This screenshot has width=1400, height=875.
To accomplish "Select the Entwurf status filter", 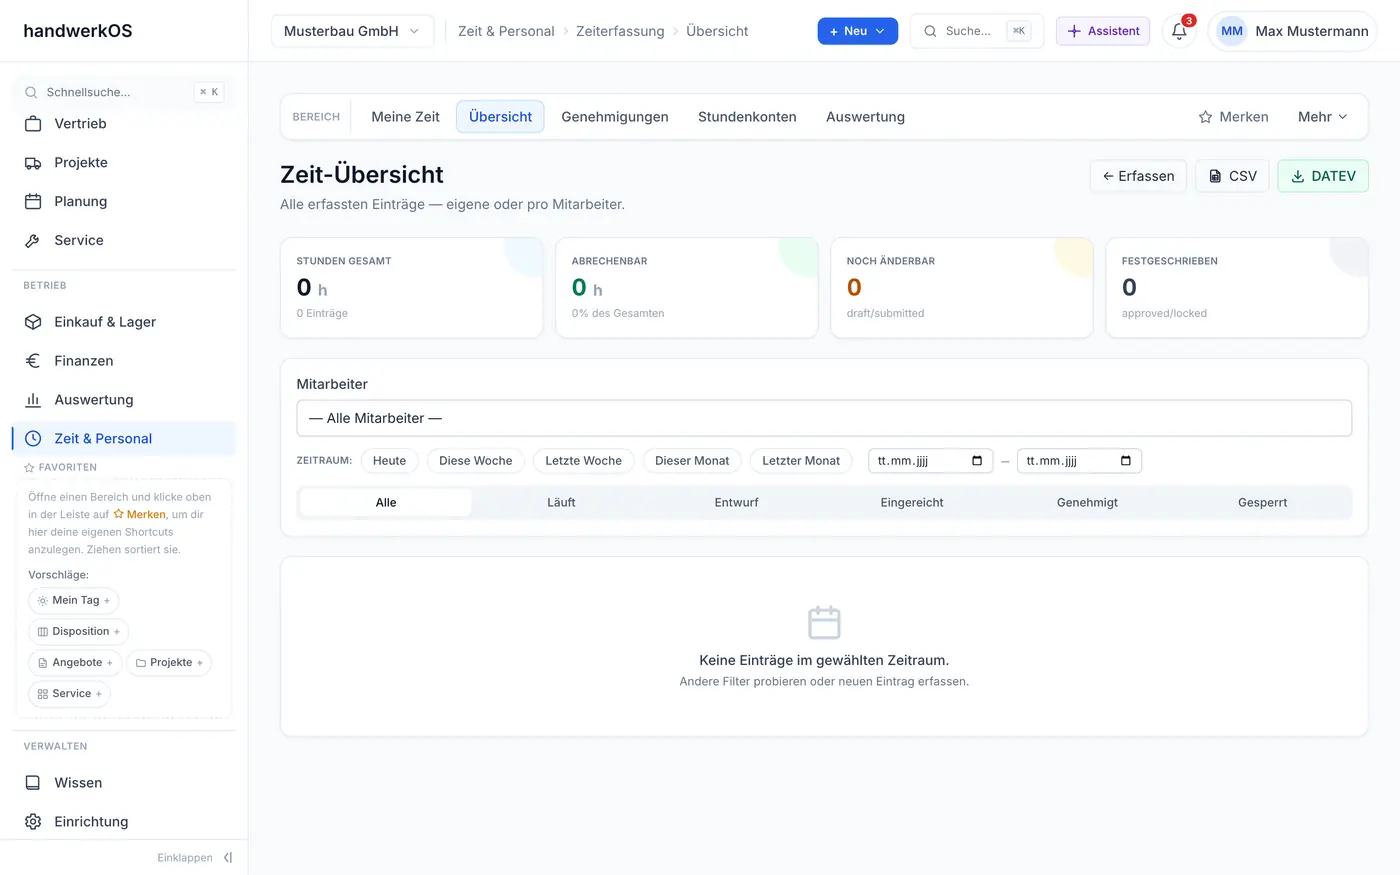I will [737, 503].
